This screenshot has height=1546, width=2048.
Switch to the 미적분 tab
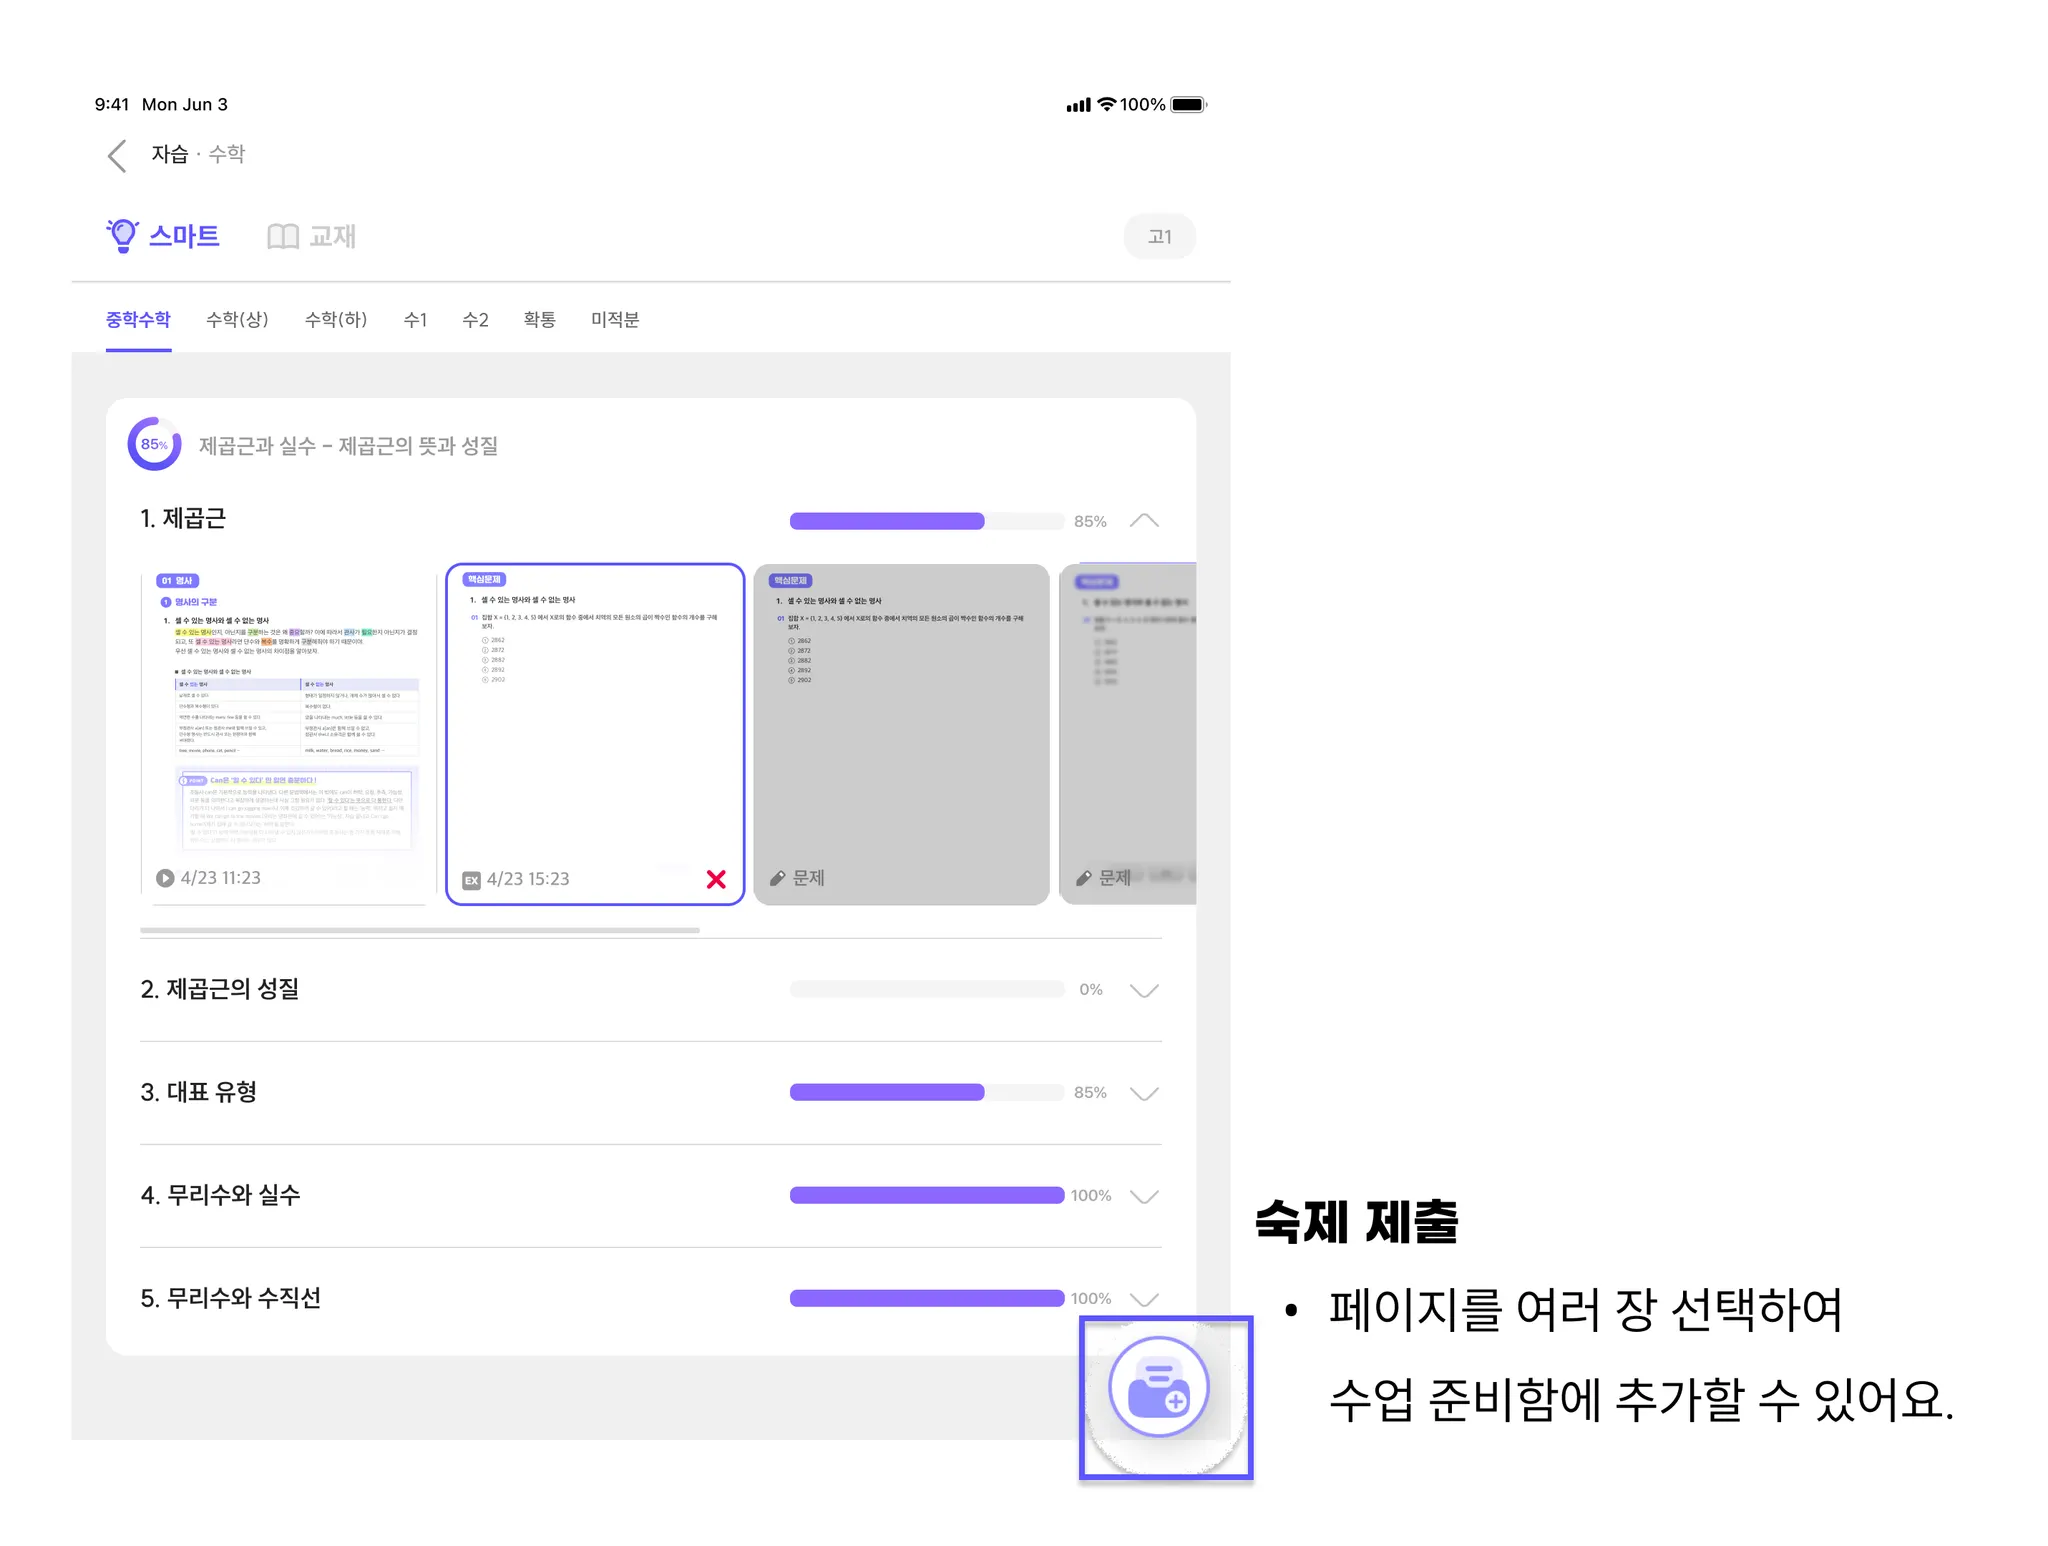[614, 320]
